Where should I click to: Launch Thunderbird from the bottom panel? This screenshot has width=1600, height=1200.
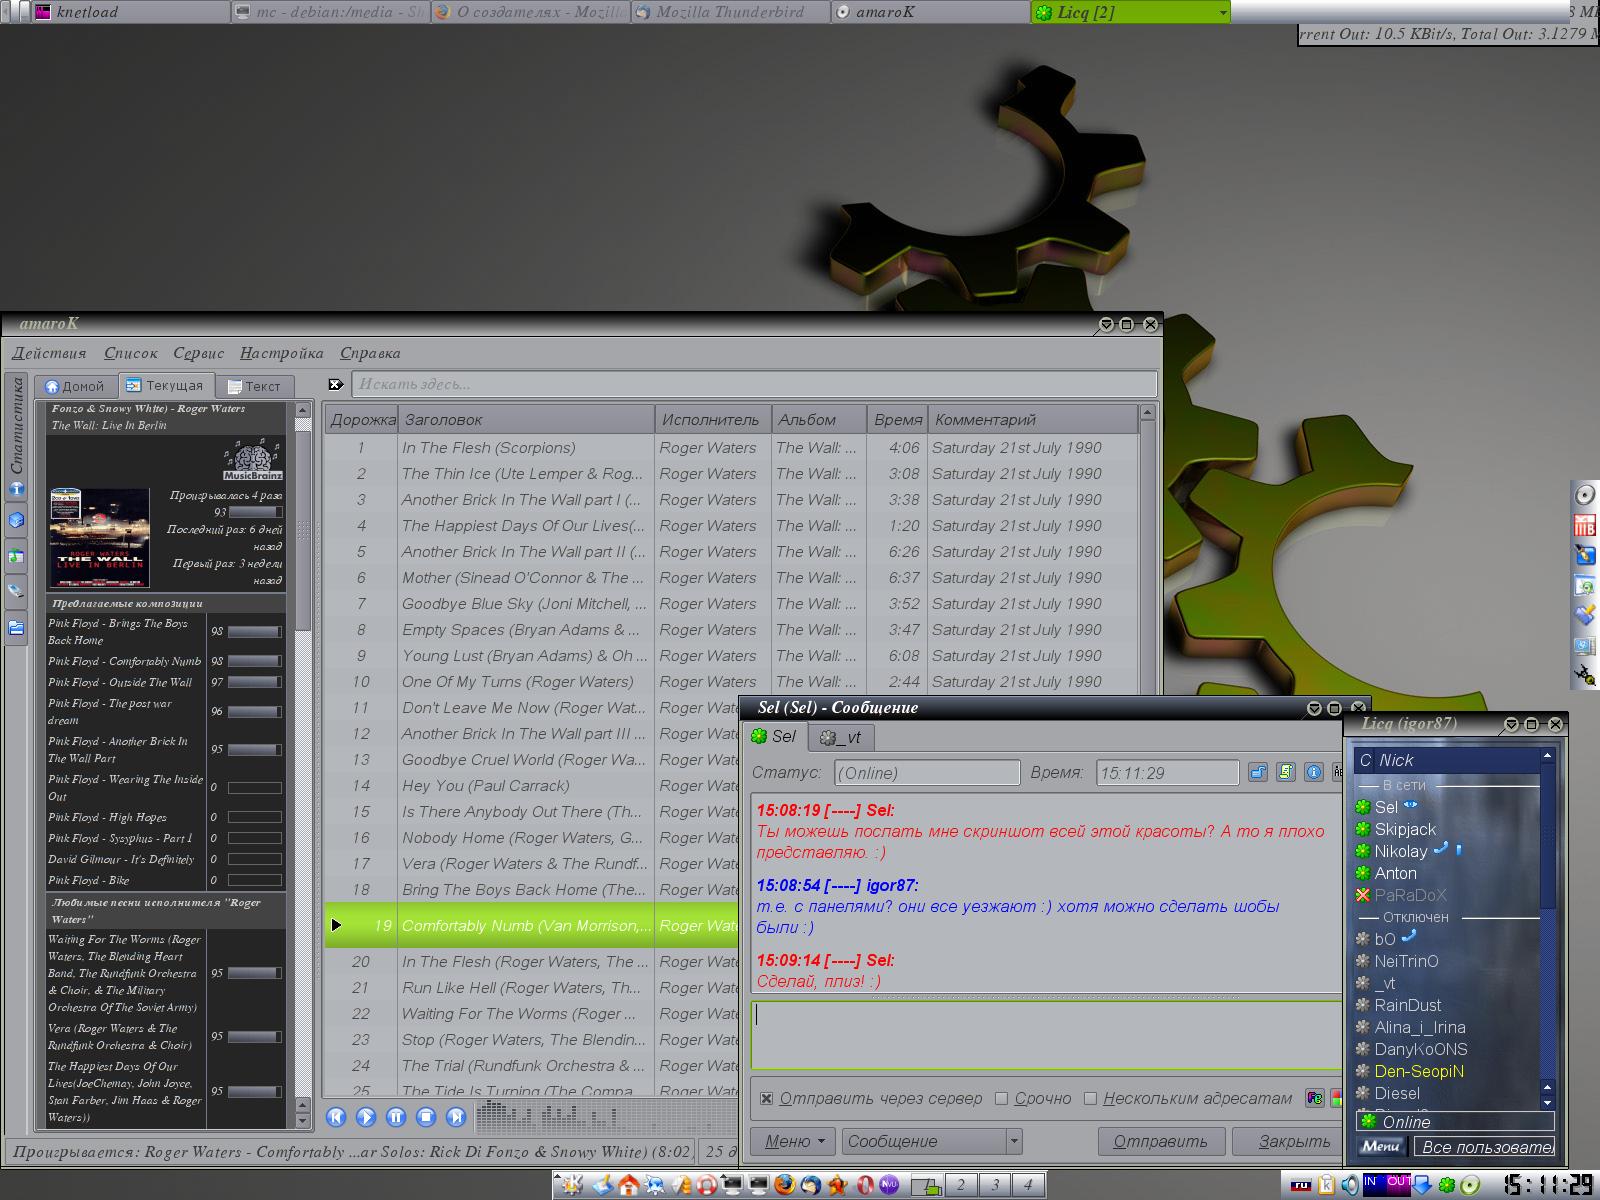click(810, 1185)
